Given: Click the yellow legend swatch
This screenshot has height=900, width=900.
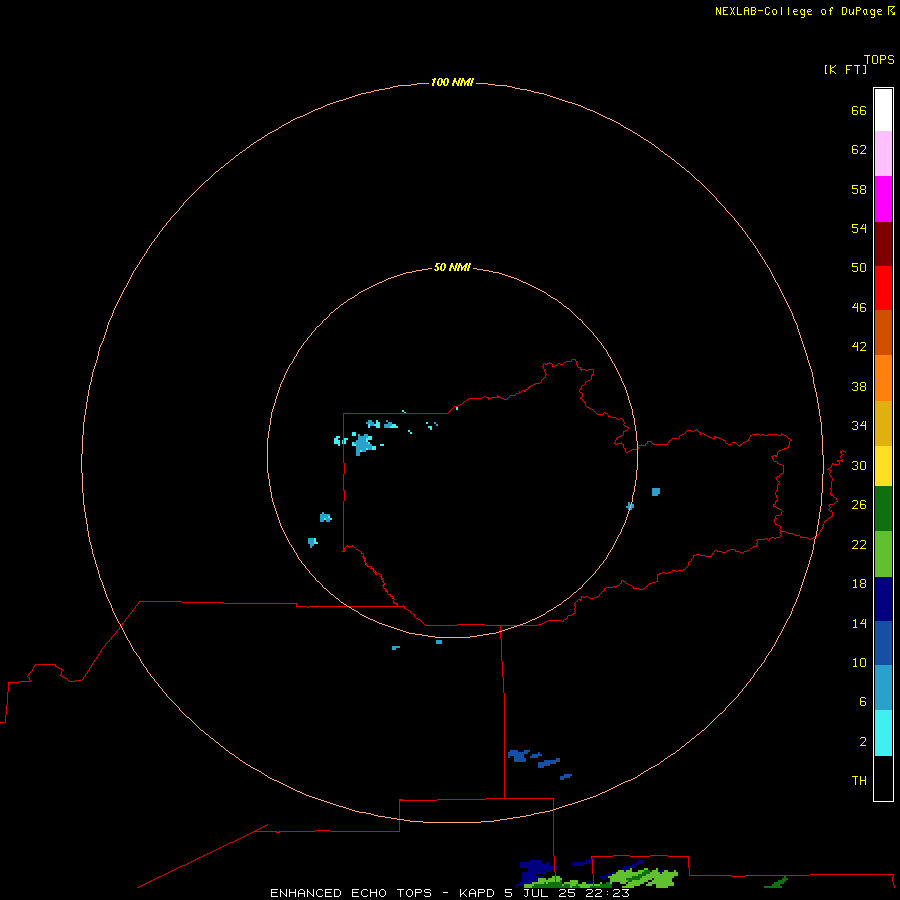Looking at the screenshot, I should pos(883,466).
